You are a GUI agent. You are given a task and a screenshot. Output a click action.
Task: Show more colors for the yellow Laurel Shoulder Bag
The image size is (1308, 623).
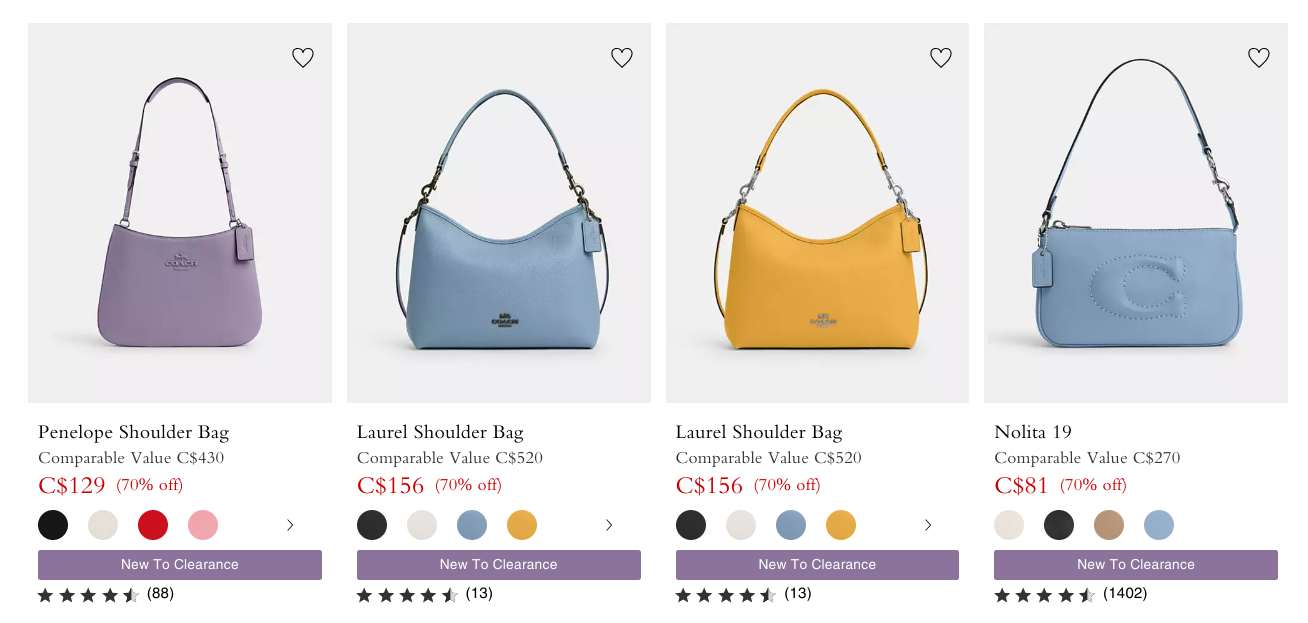tap(927, 524)
